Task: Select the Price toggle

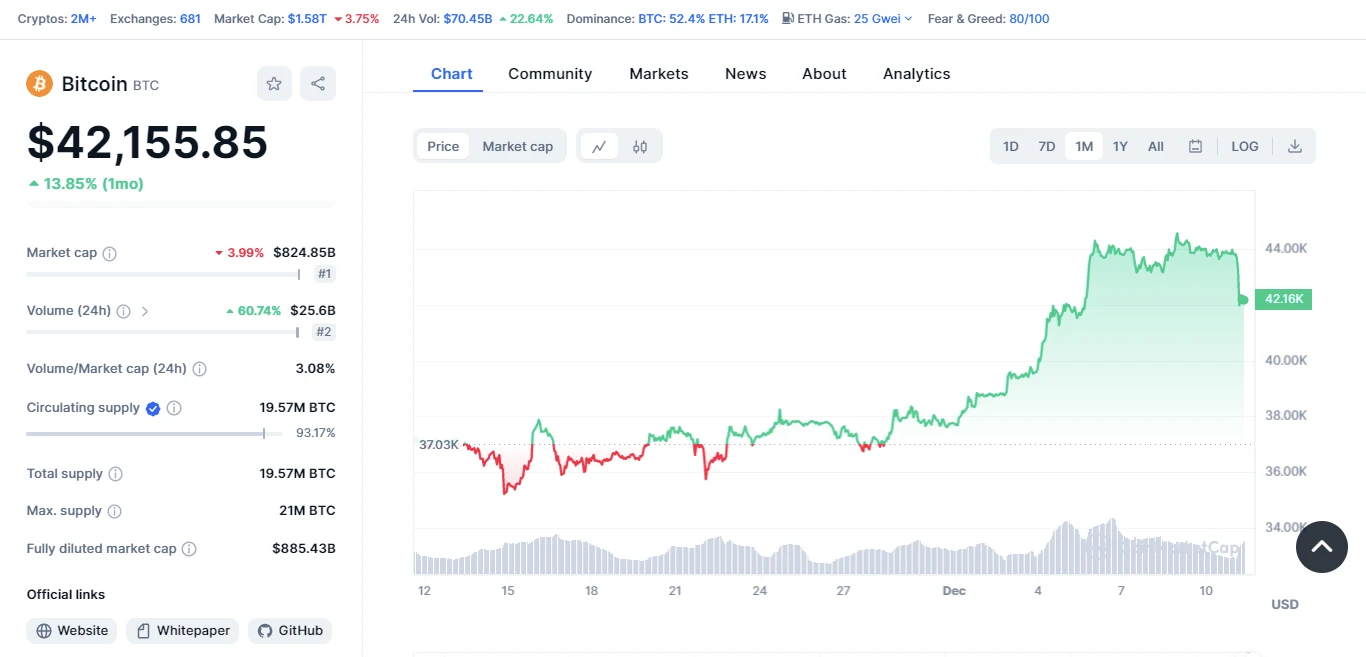Action: tap(443, 146)
